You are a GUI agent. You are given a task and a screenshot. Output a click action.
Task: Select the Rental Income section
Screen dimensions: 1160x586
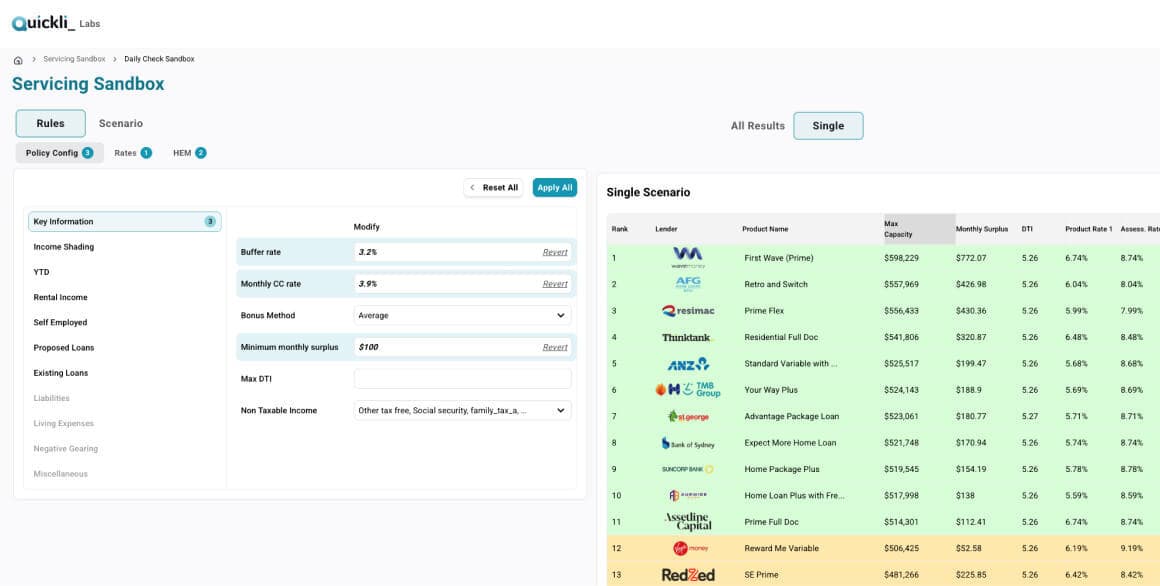(60, 296)
